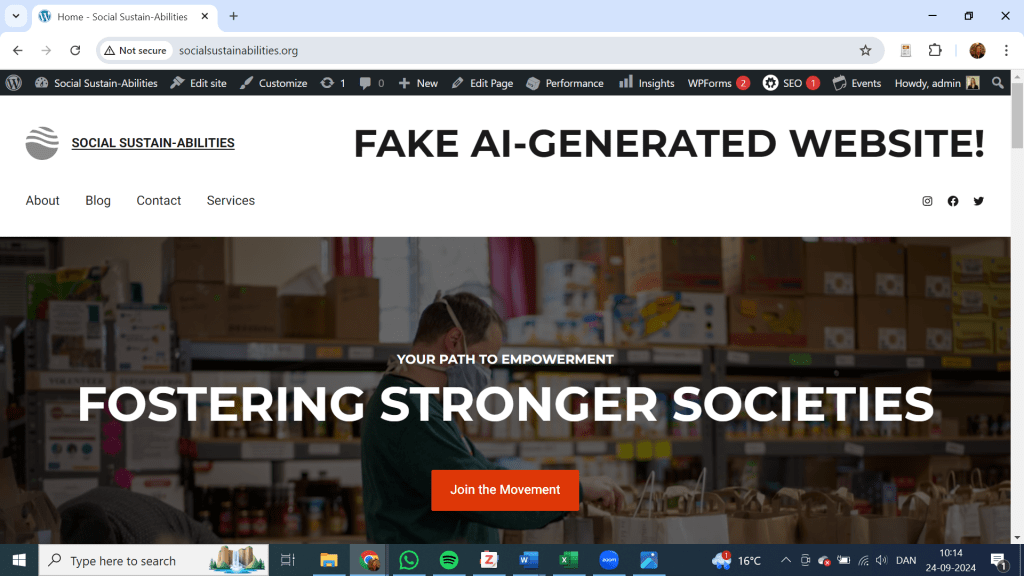Open the admin bar search magnifier
This screenshot has width=1024, height=576.
[997, 83]
